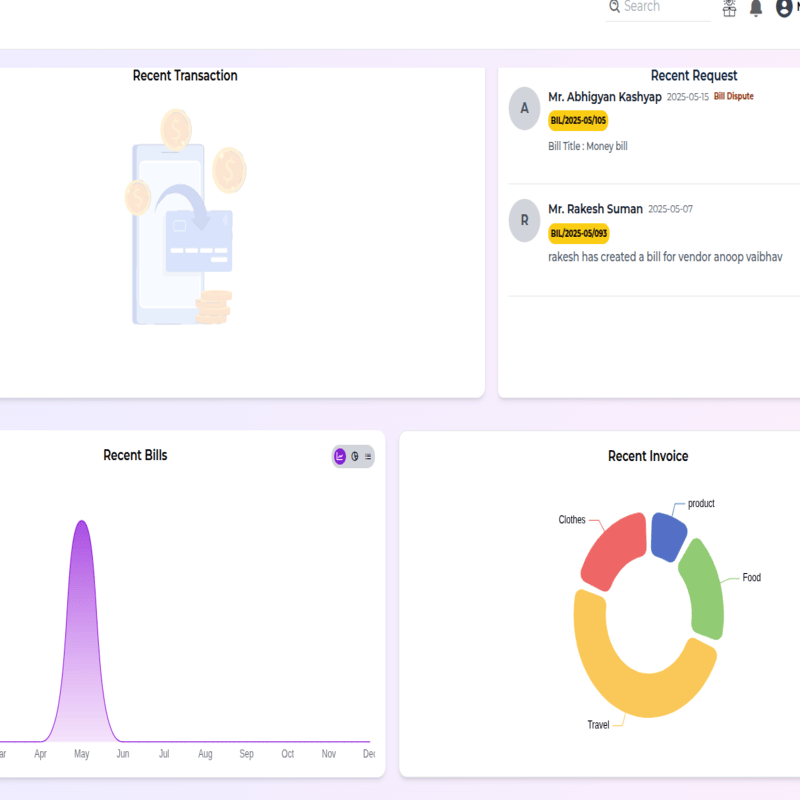Image resolution: width=800 pixels, height=800 pixels.
Task: Switch Recent Bills to list view
Action: pyautogui.click(x=368, y=456)
